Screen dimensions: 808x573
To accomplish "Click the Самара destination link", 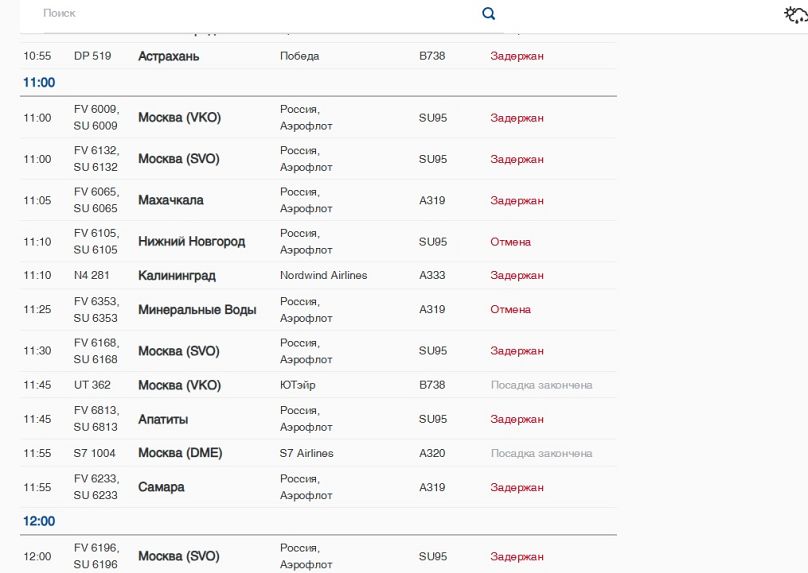I will [x=161, y=487].
